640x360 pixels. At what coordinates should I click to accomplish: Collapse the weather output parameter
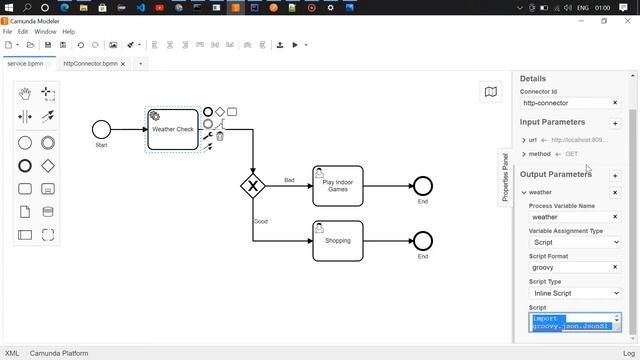tap(524, 192)
